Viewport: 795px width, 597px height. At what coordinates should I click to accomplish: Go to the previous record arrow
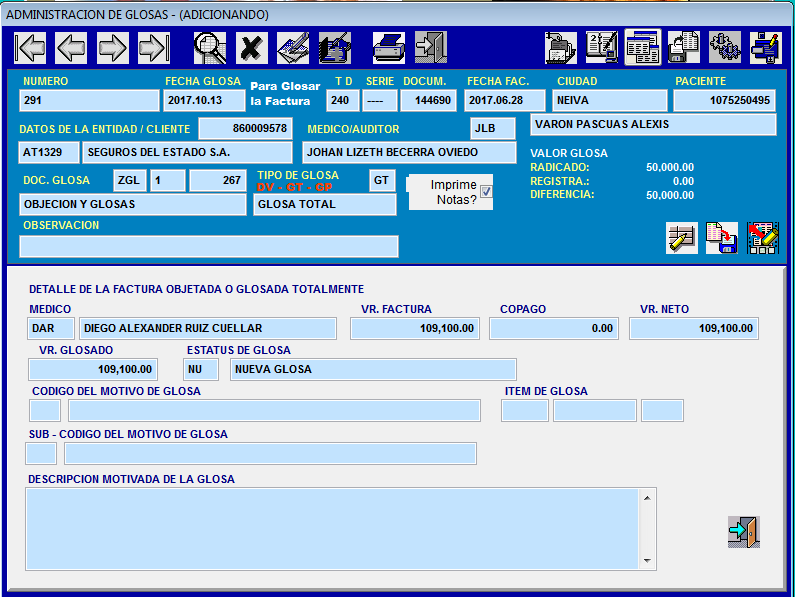tap(71, 48)
